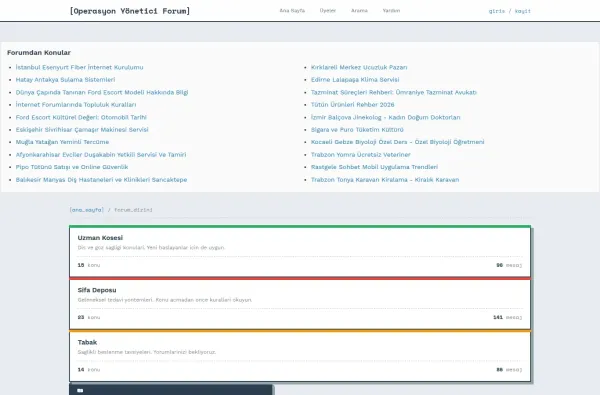Viewport: 600px width, 395px height.
Task: Click the 14 konu count in Tabak
Action: 89,370
